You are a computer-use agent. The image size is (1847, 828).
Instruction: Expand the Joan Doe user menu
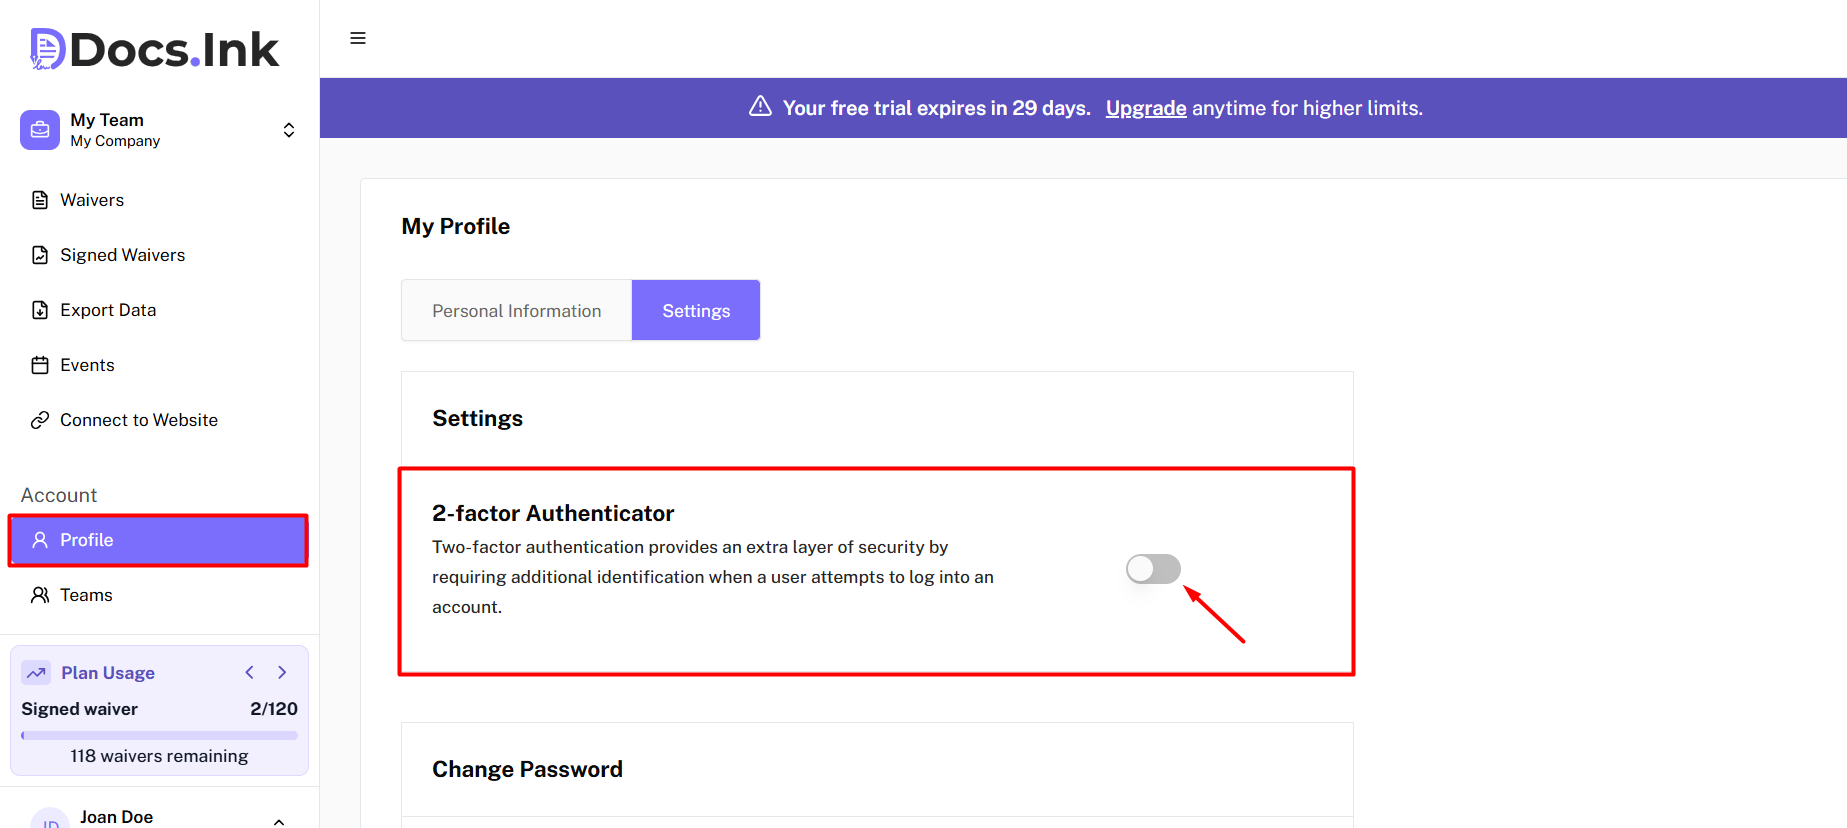coord(279,820)
